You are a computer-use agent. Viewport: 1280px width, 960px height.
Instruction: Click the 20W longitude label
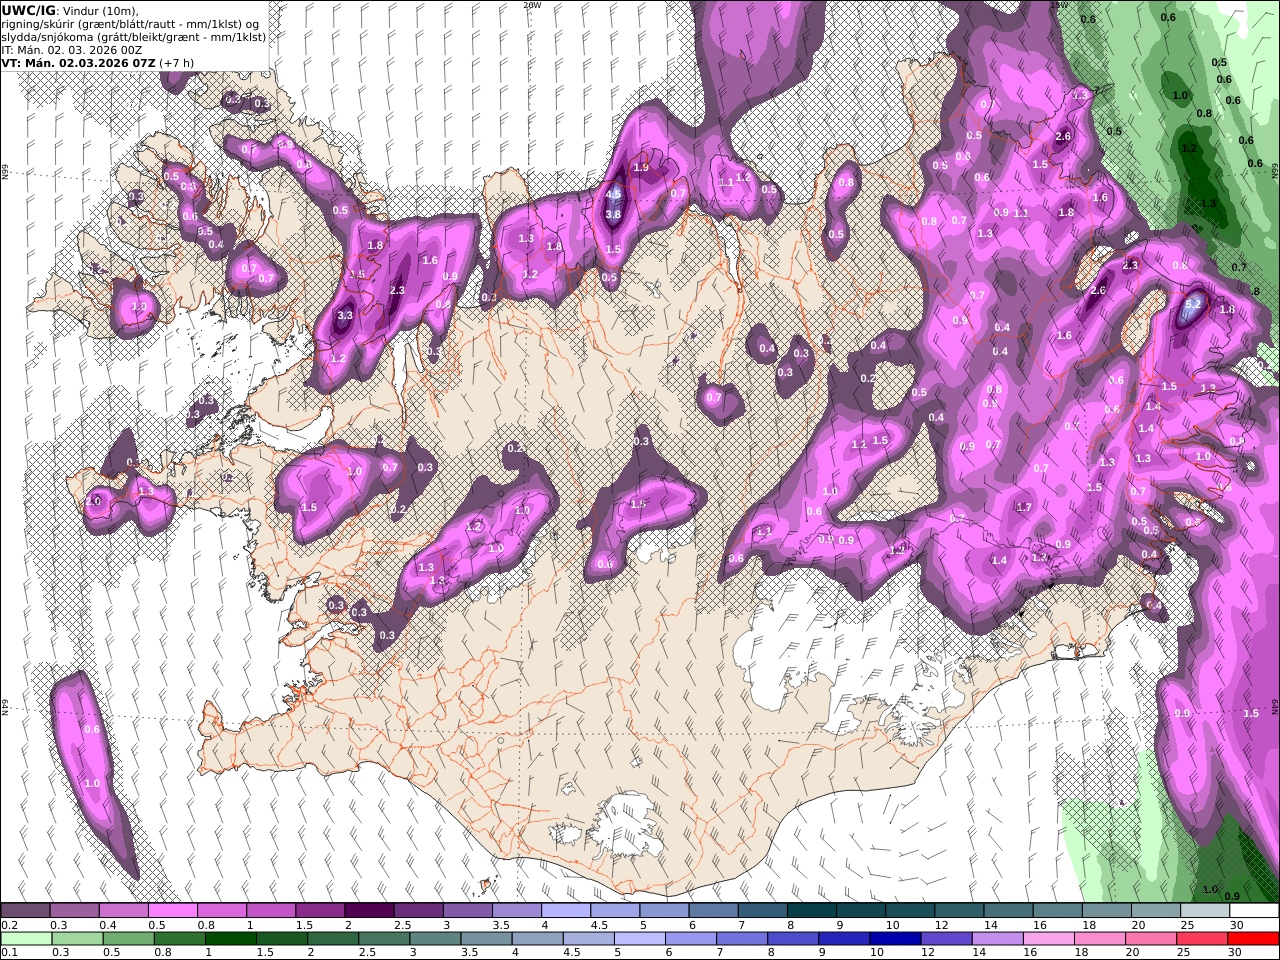click(532, 5)
